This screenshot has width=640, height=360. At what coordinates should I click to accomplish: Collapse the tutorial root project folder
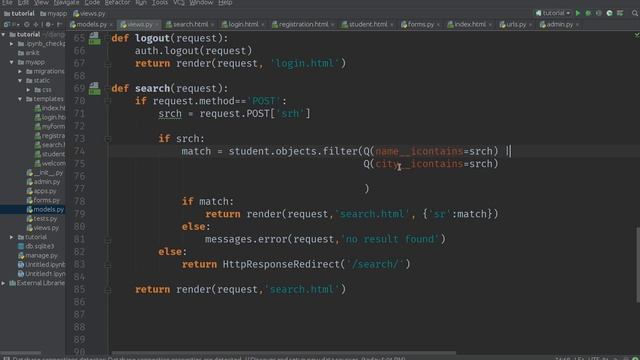(x=4, y=35)
